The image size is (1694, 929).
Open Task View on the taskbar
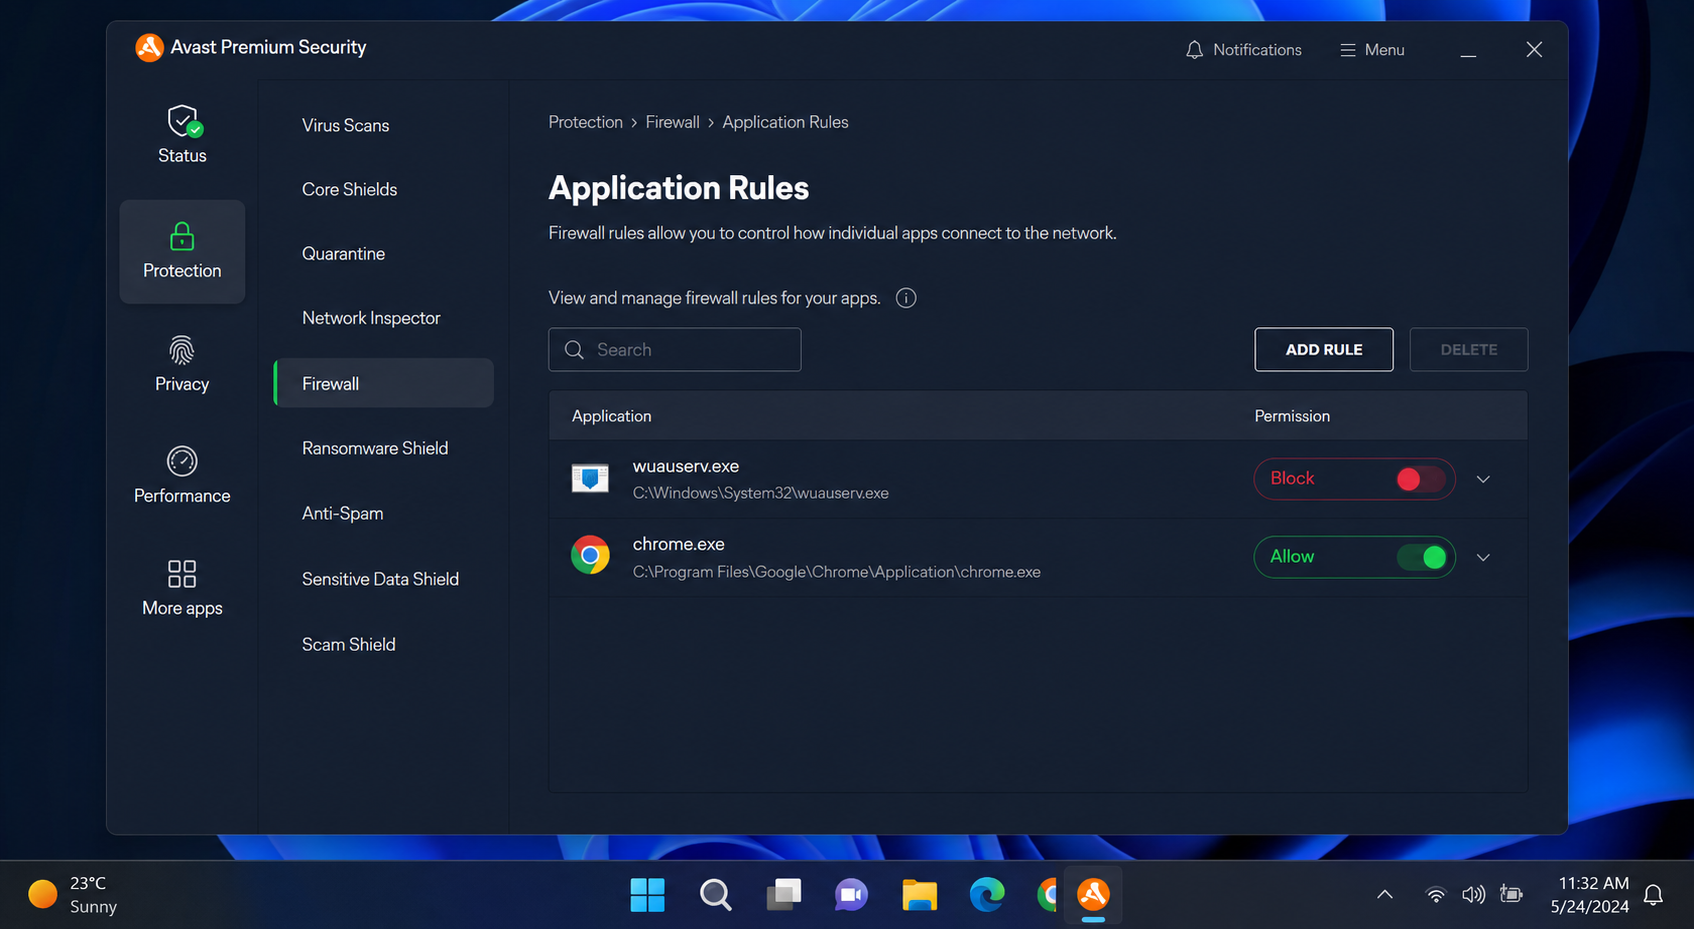(x=783, y=895)
